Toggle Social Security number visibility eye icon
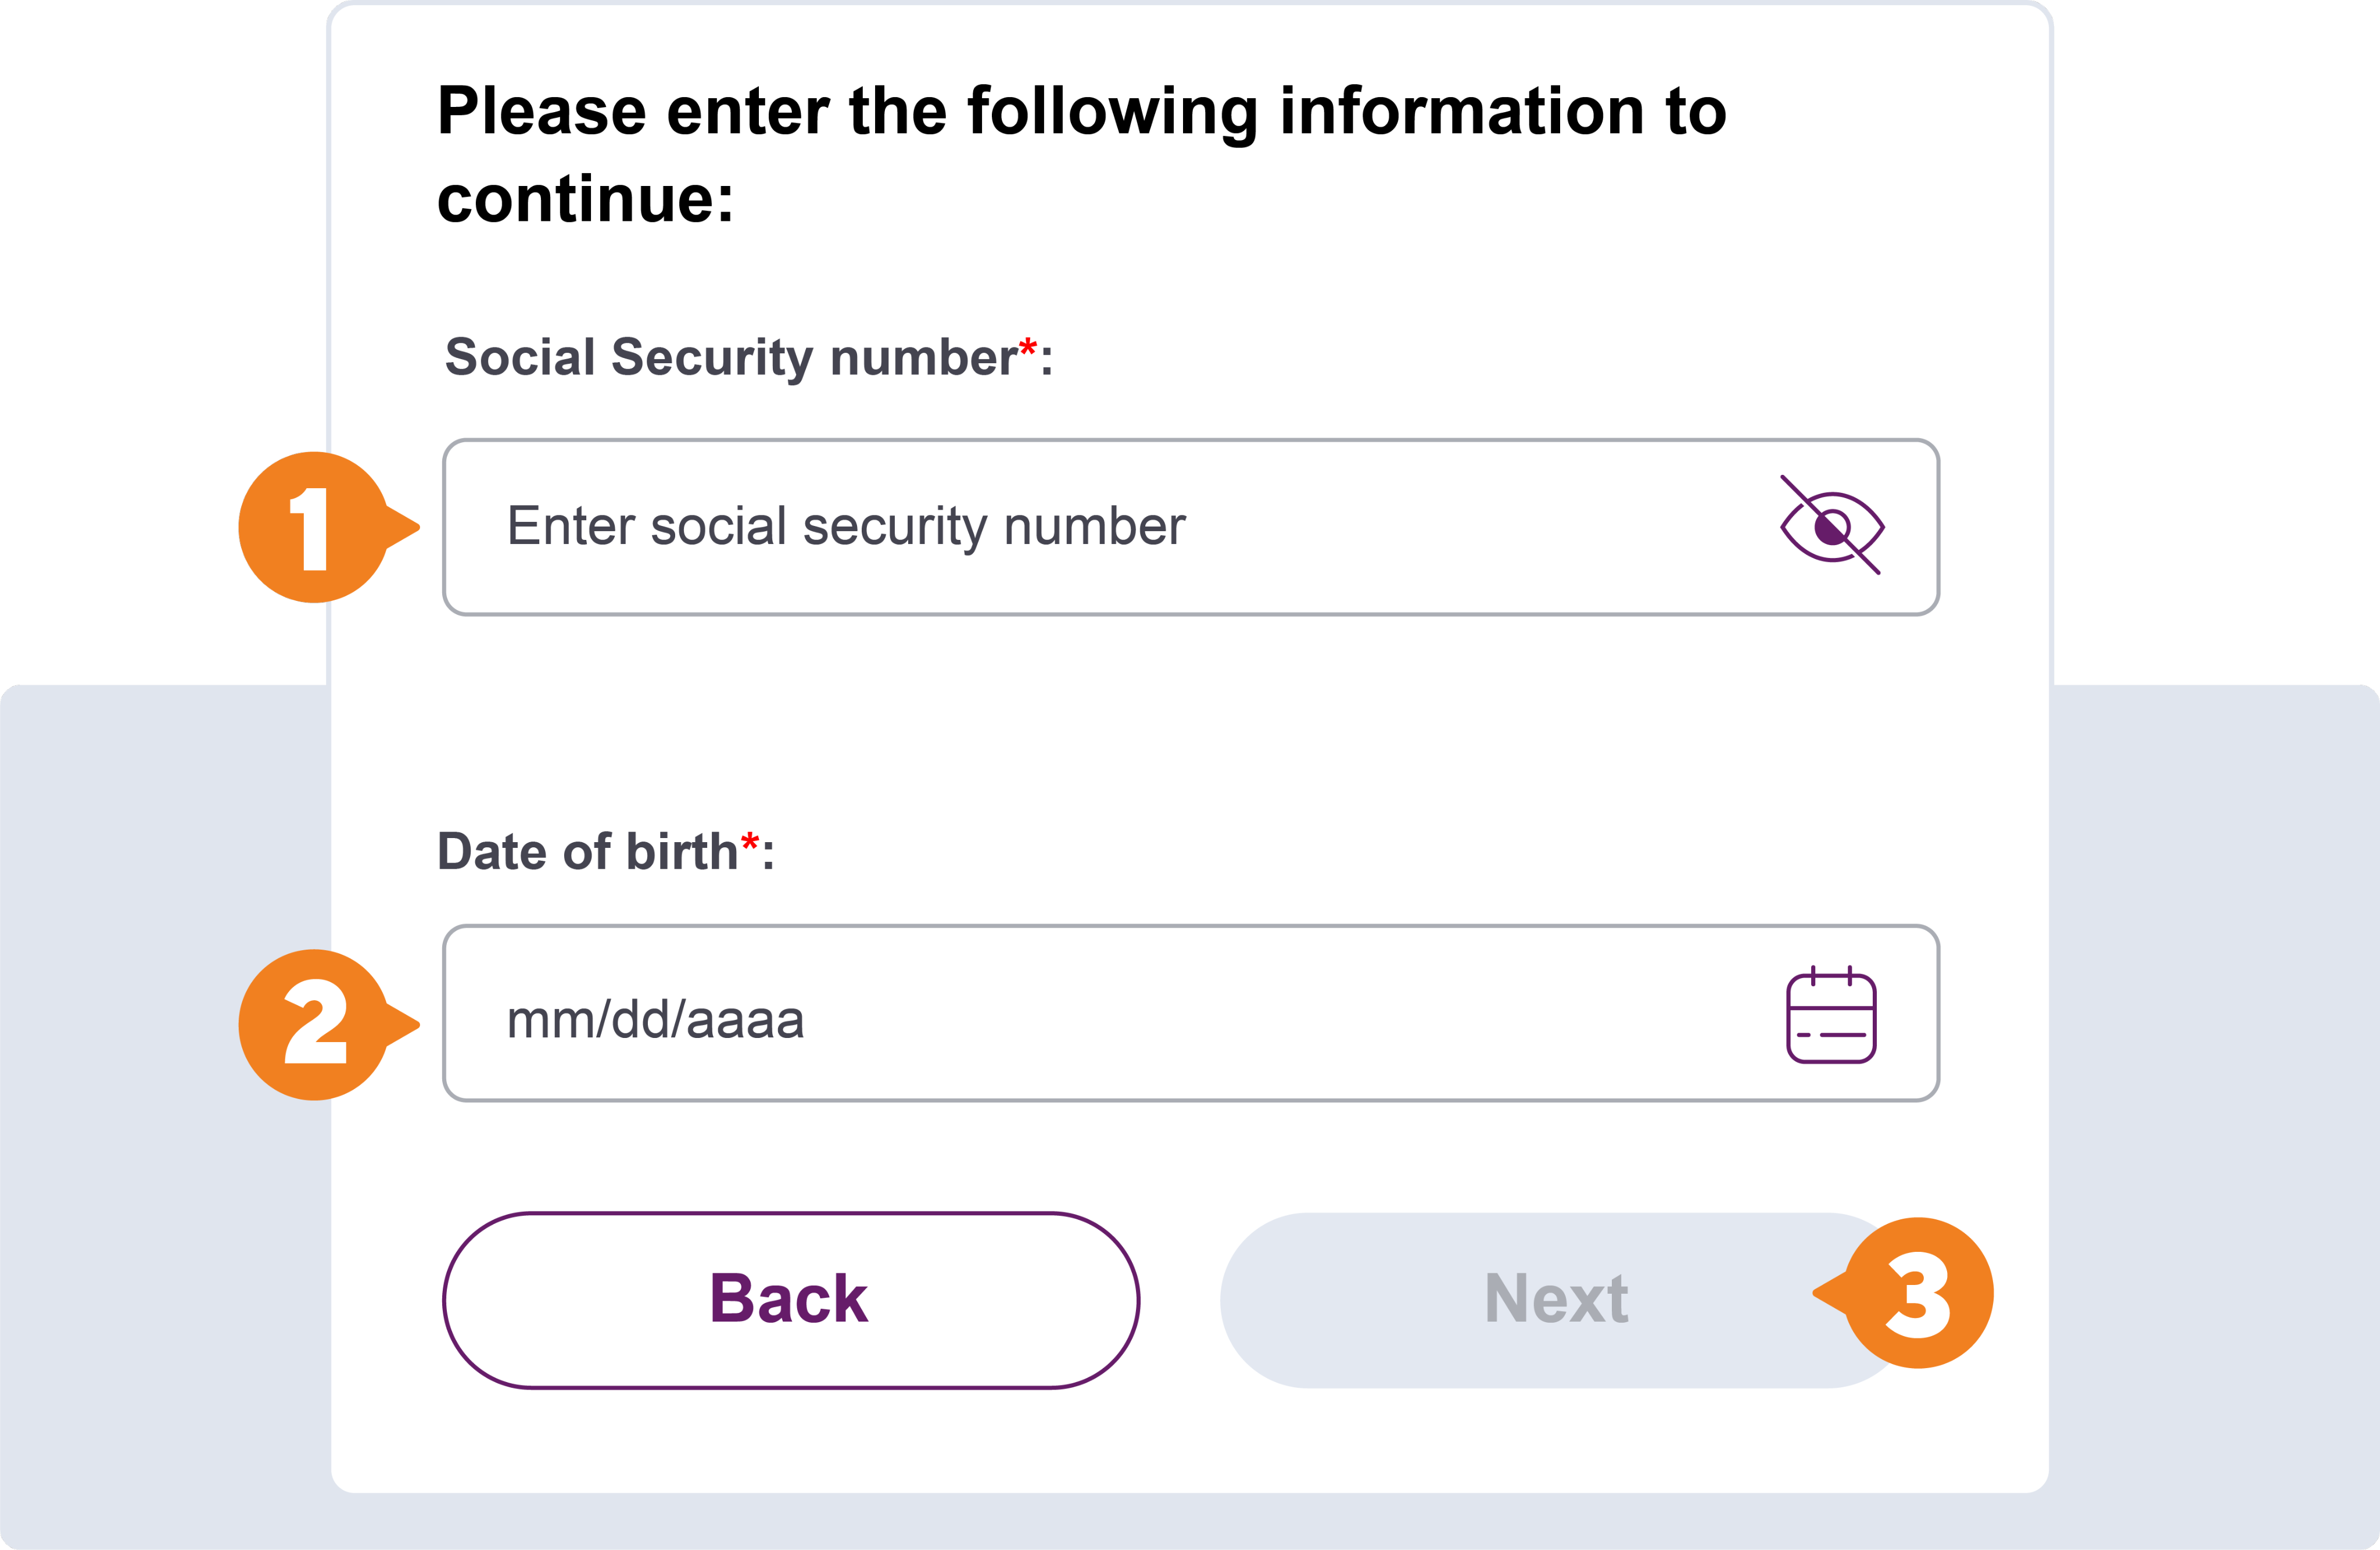The width and height of the screenshot is (2380, 1550). point(1831,526)
